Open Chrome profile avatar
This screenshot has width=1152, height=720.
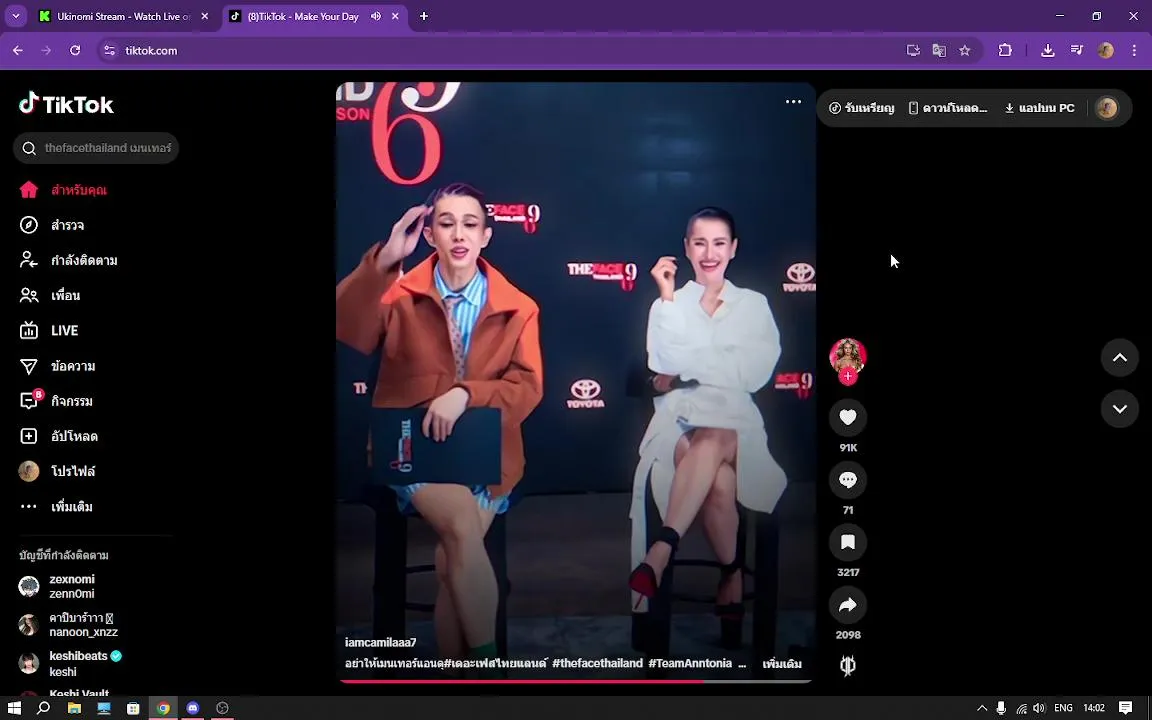tap(1106, 51)
